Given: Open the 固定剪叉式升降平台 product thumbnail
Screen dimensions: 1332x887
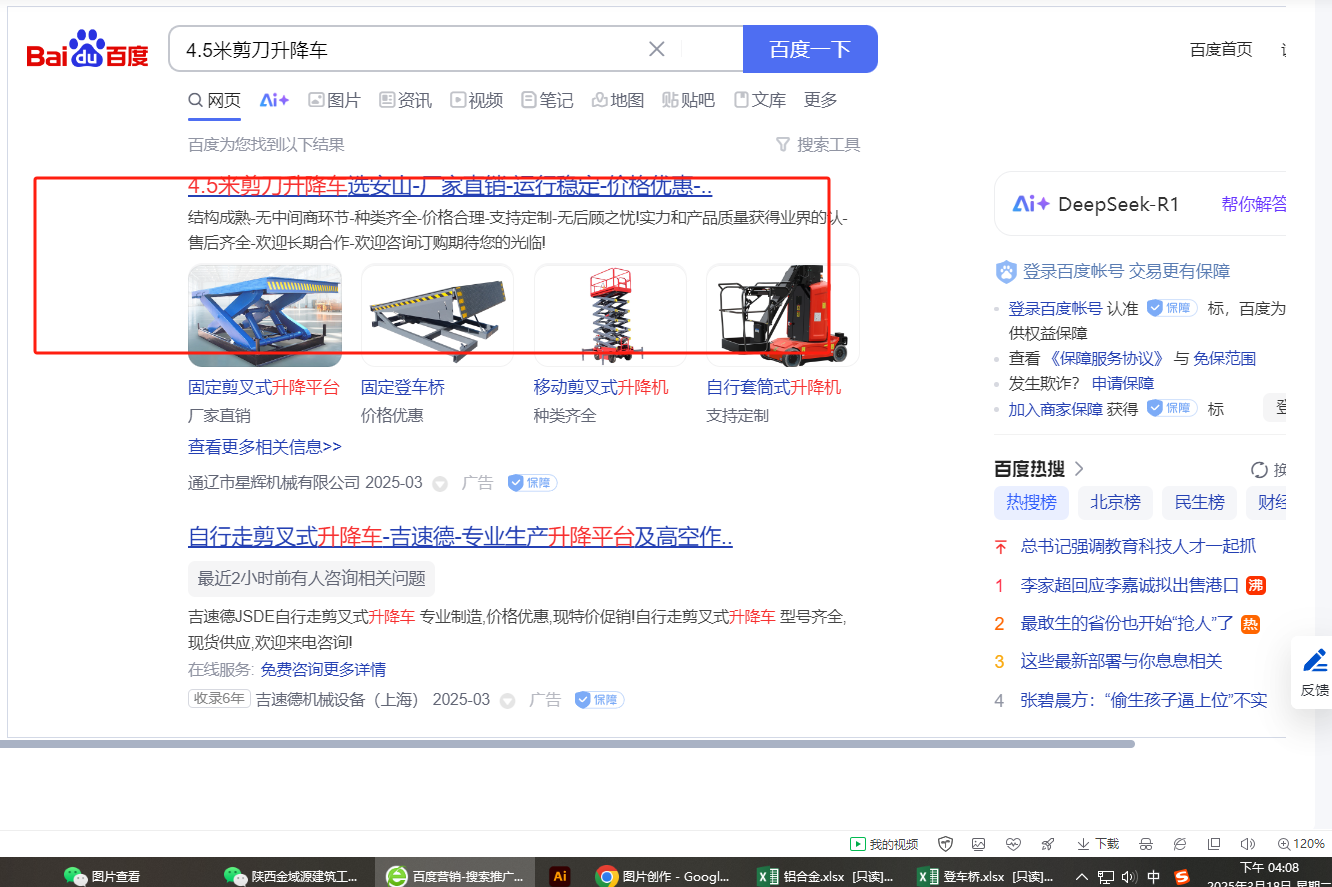Looking at the screenshot, I should click(265, 316).
